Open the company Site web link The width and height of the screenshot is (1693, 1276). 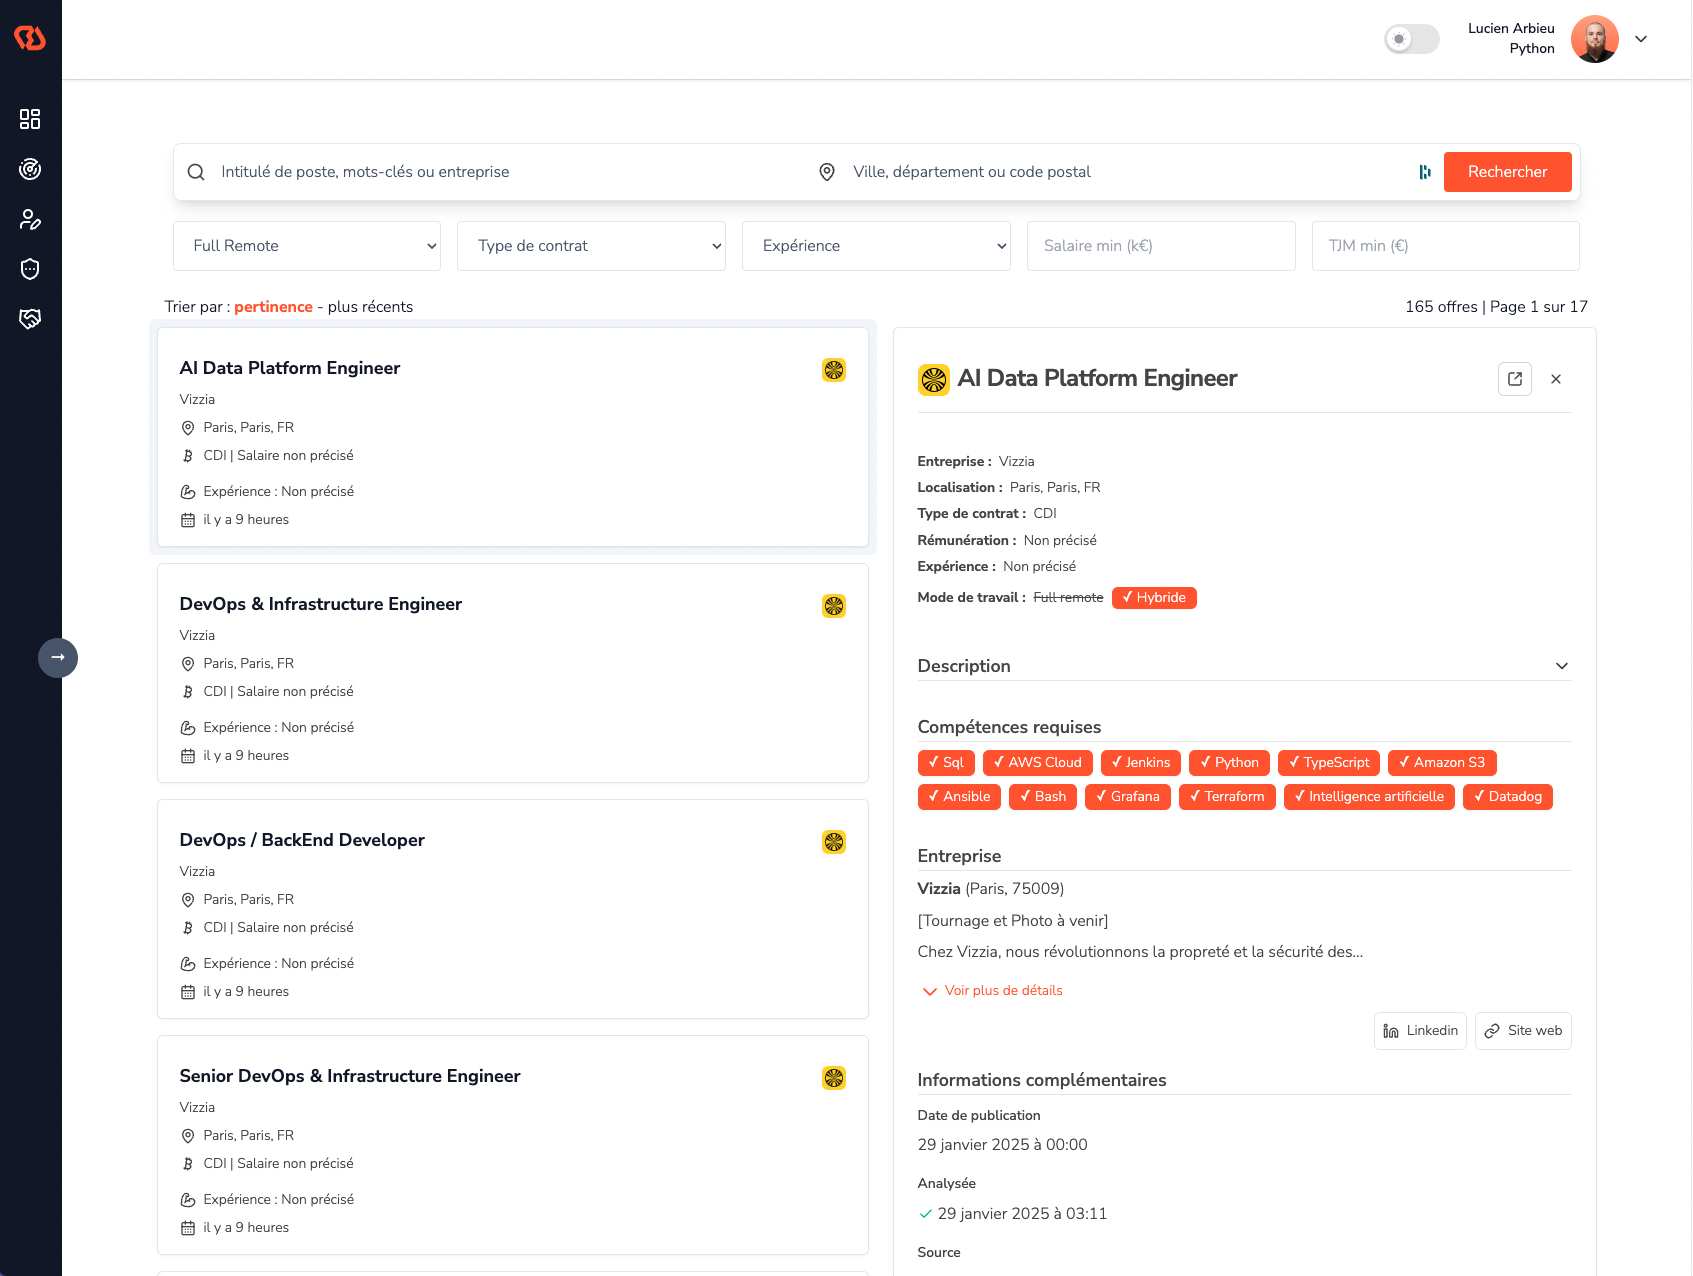coord(1523,1031)
